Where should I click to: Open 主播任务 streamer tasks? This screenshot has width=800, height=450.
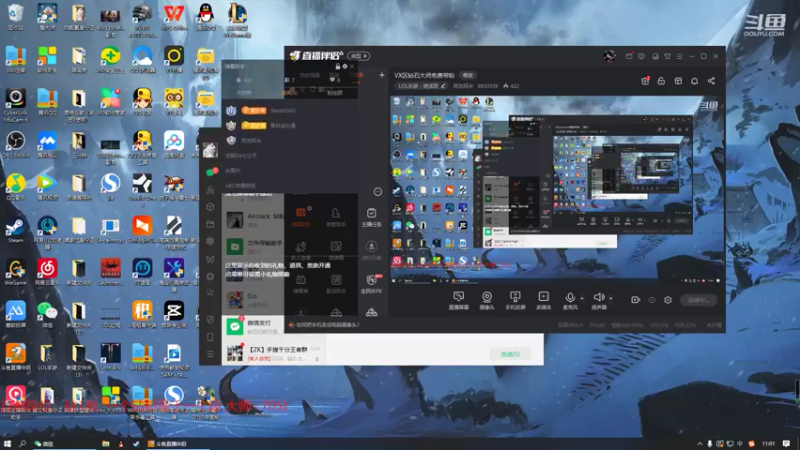point(371,217)
